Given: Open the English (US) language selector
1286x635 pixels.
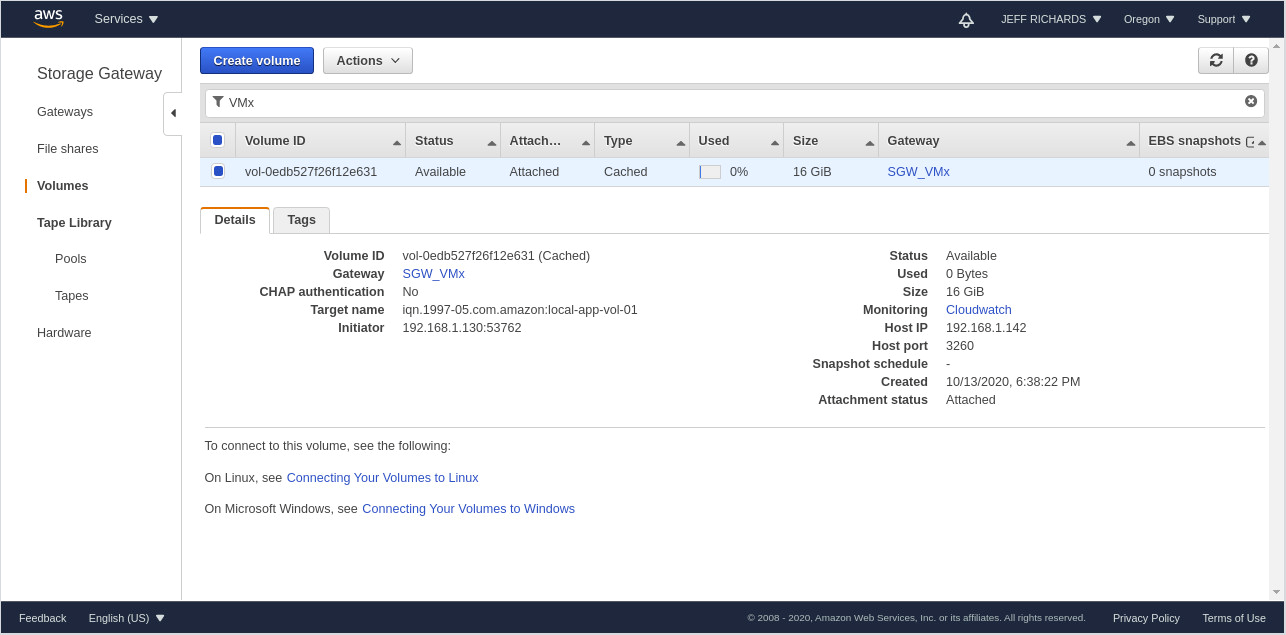Looking at the screenshot, I should [126, 618].
